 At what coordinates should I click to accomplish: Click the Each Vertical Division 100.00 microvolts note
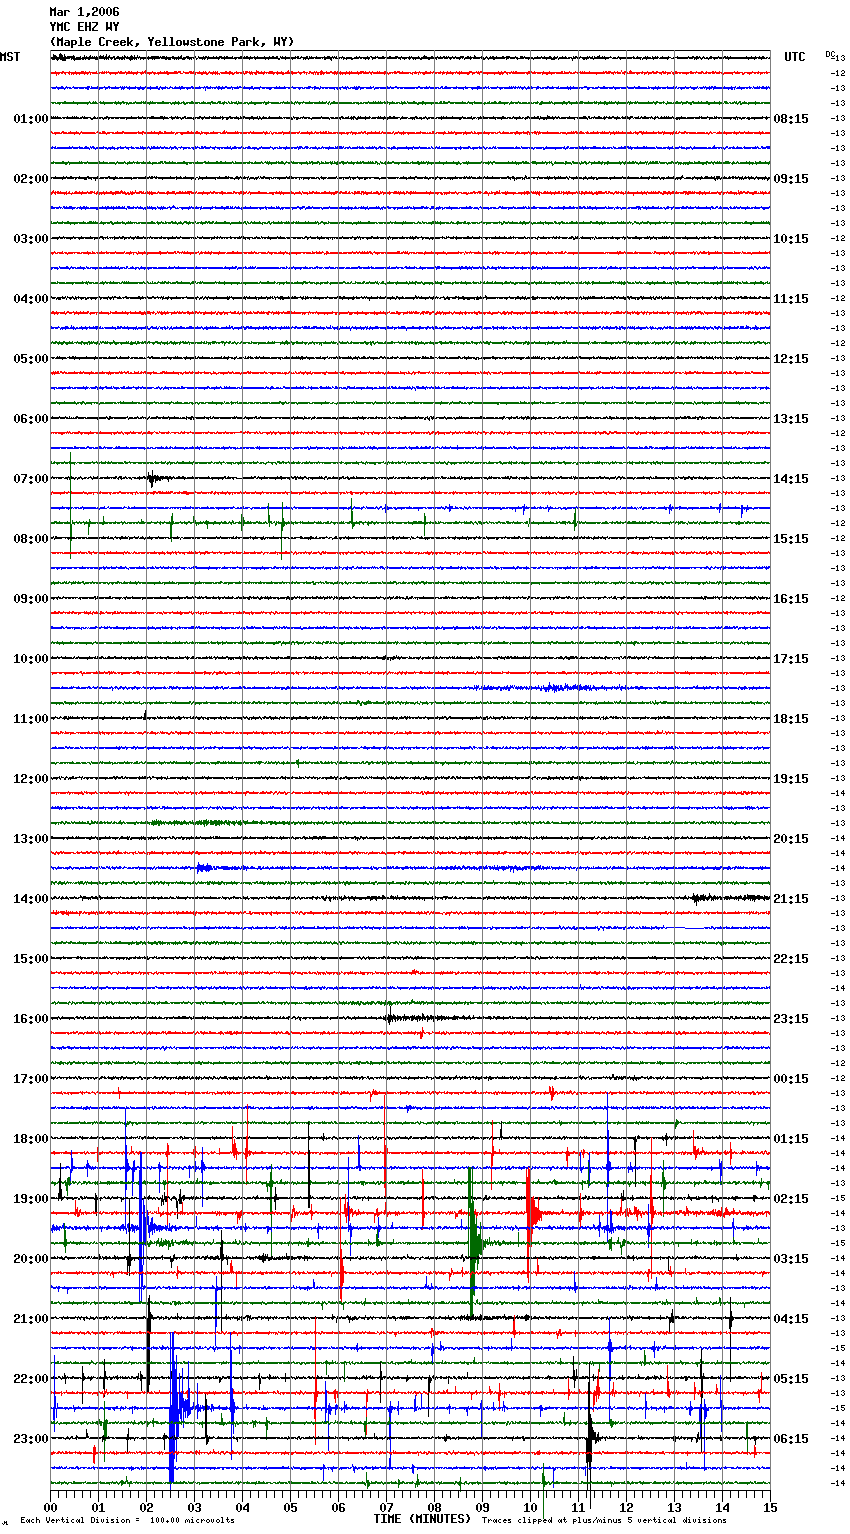(127, 1521)
